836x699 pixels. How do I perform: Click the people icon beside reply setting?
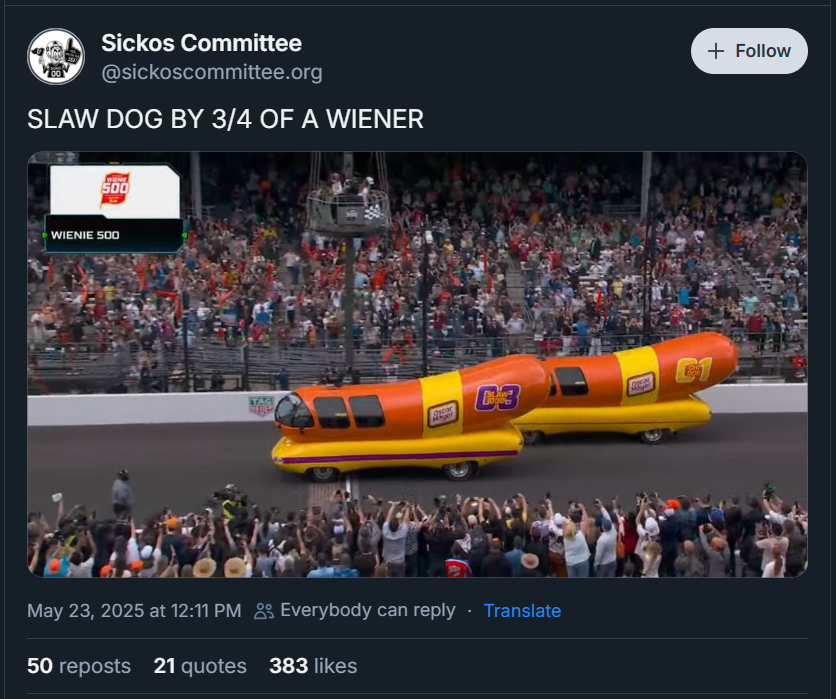tap(263, 610)
